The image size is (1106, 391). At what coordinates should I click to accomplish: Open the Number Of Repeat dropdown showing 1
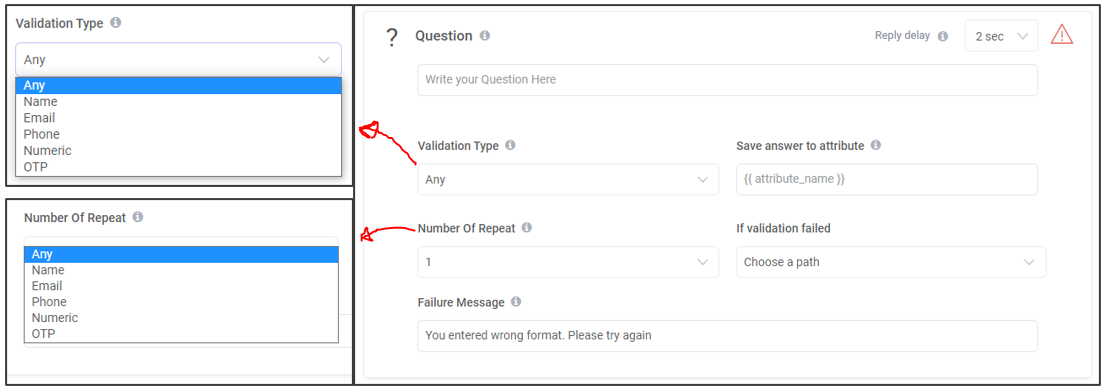click(568, 262)
